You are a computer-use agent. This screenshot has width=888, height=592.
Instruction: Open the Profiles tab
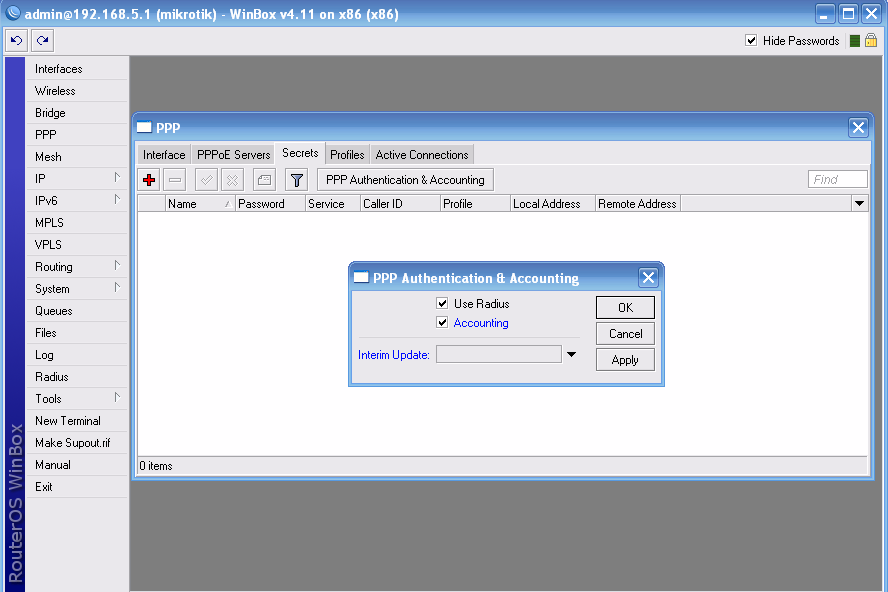pyautogui.click(x=347, y=155)
